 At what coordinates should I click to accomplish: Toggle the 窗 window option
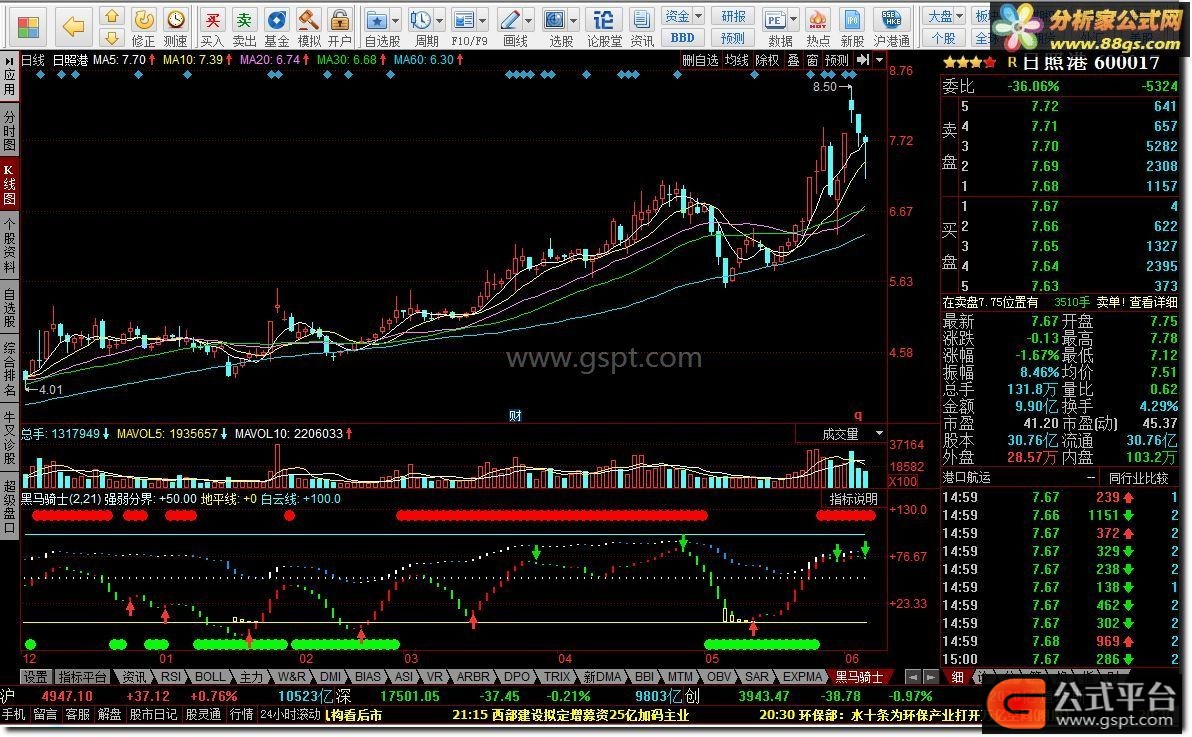(x=812, y=60)
